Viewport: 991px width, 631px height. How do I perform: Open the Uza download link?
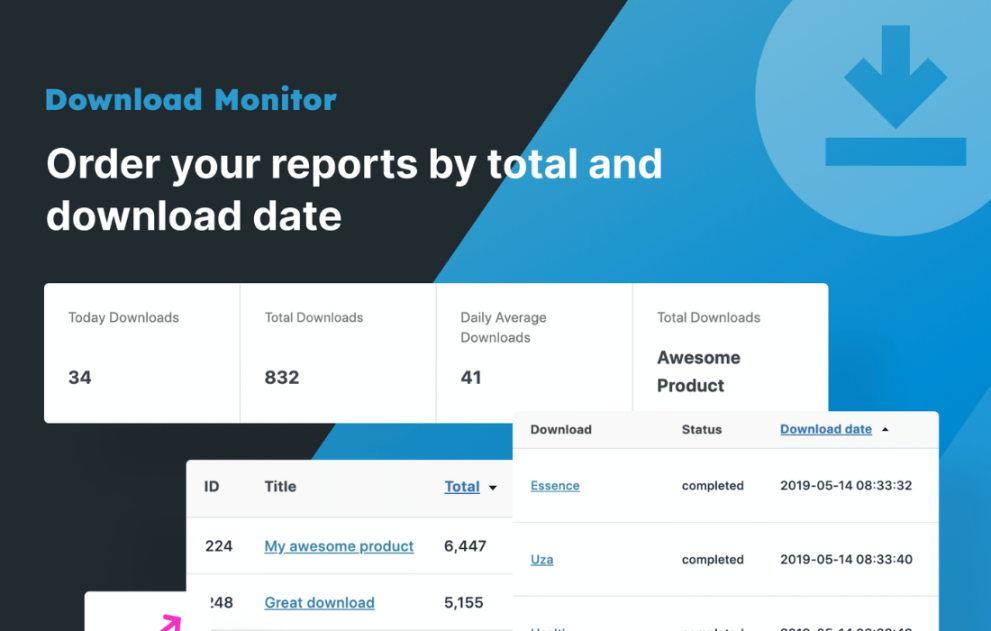tap(541, 560)
